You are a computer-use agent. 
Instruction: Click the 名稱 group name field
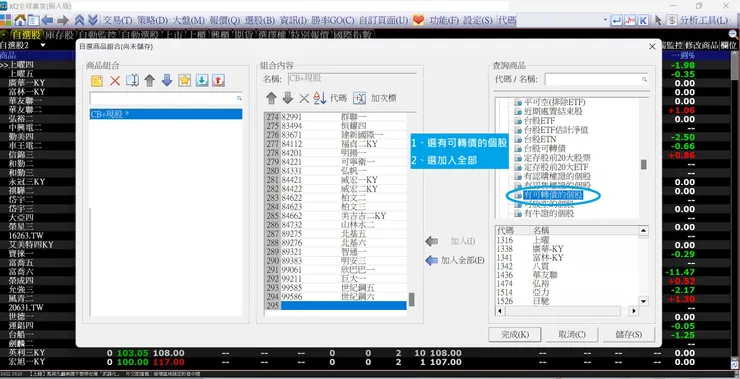coord(352,79)
